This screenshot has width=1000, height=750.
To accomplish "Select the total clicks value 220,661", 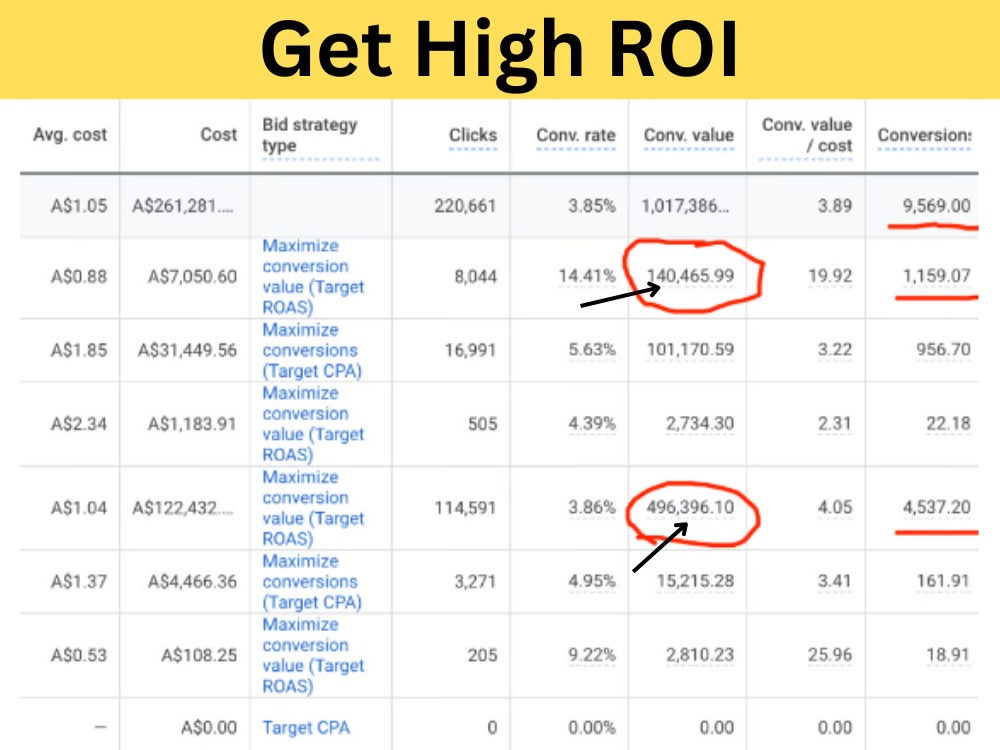I will (465, 205).
